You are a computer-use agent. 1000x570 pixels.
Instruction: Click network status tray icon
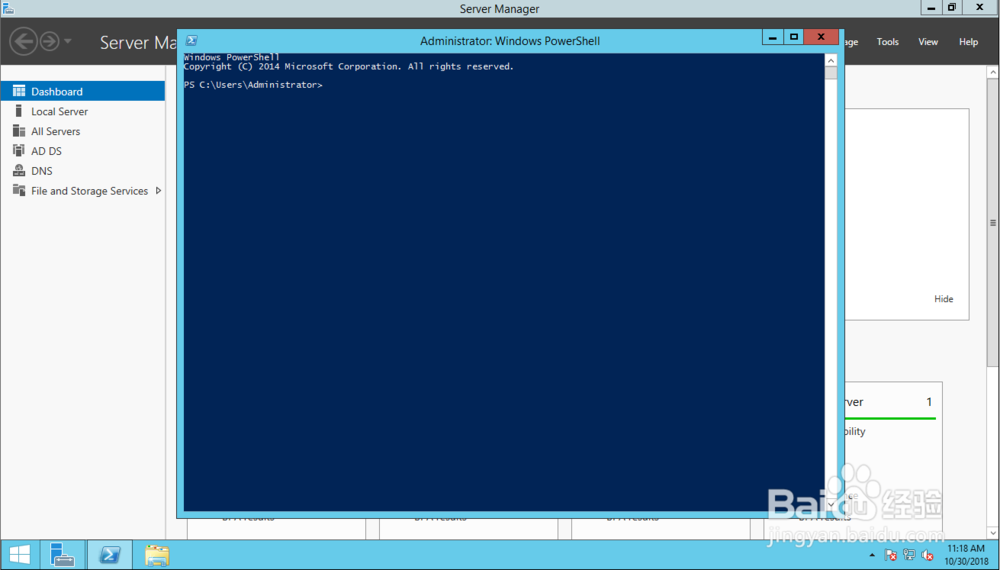coord(909,555)
